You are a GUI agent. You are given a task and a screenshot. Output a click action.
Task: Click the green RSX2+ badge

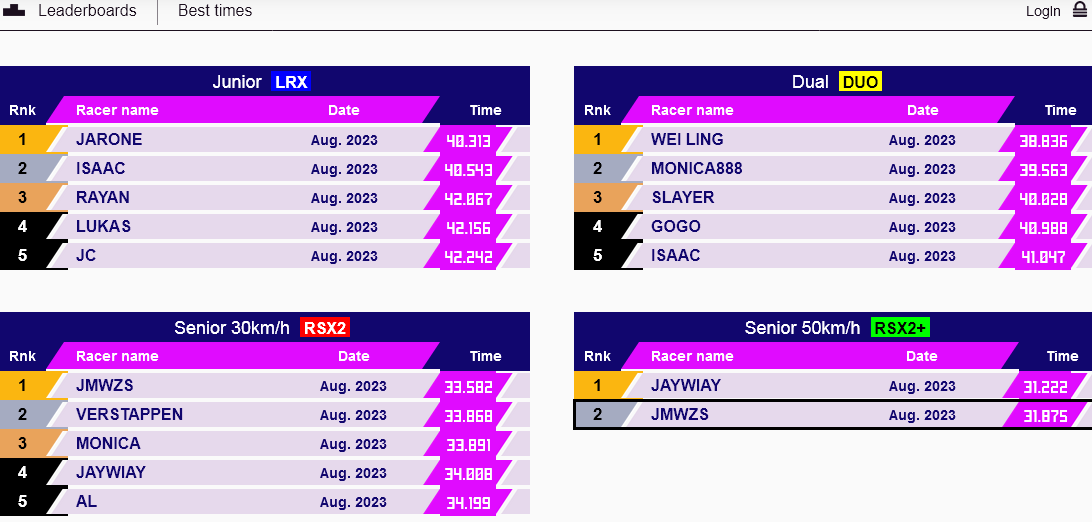[x=901, y=328]
